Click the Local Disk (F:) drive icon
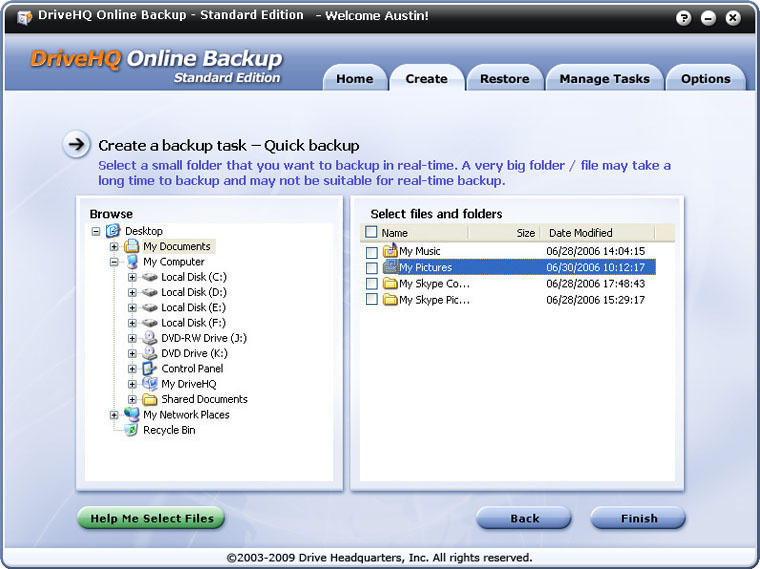This screenshot has height=569, width=760. click(150, 323)
